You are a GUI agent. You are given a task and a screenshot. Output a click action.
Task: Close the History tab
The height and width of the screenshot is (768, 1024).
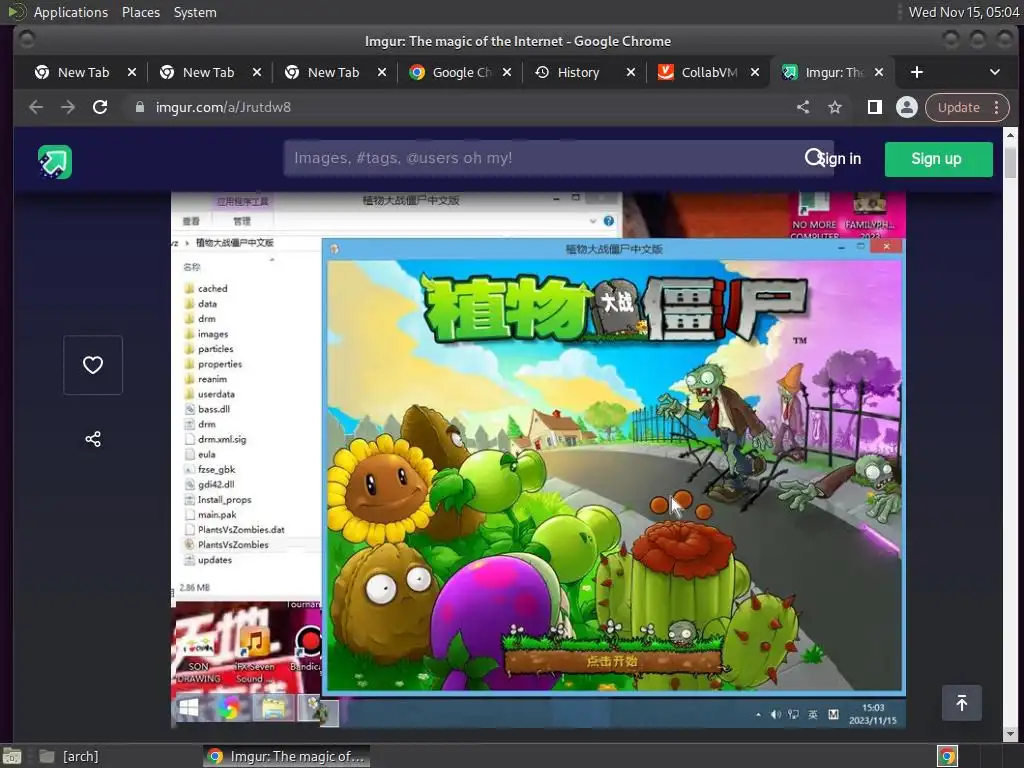tap(631, 72)
